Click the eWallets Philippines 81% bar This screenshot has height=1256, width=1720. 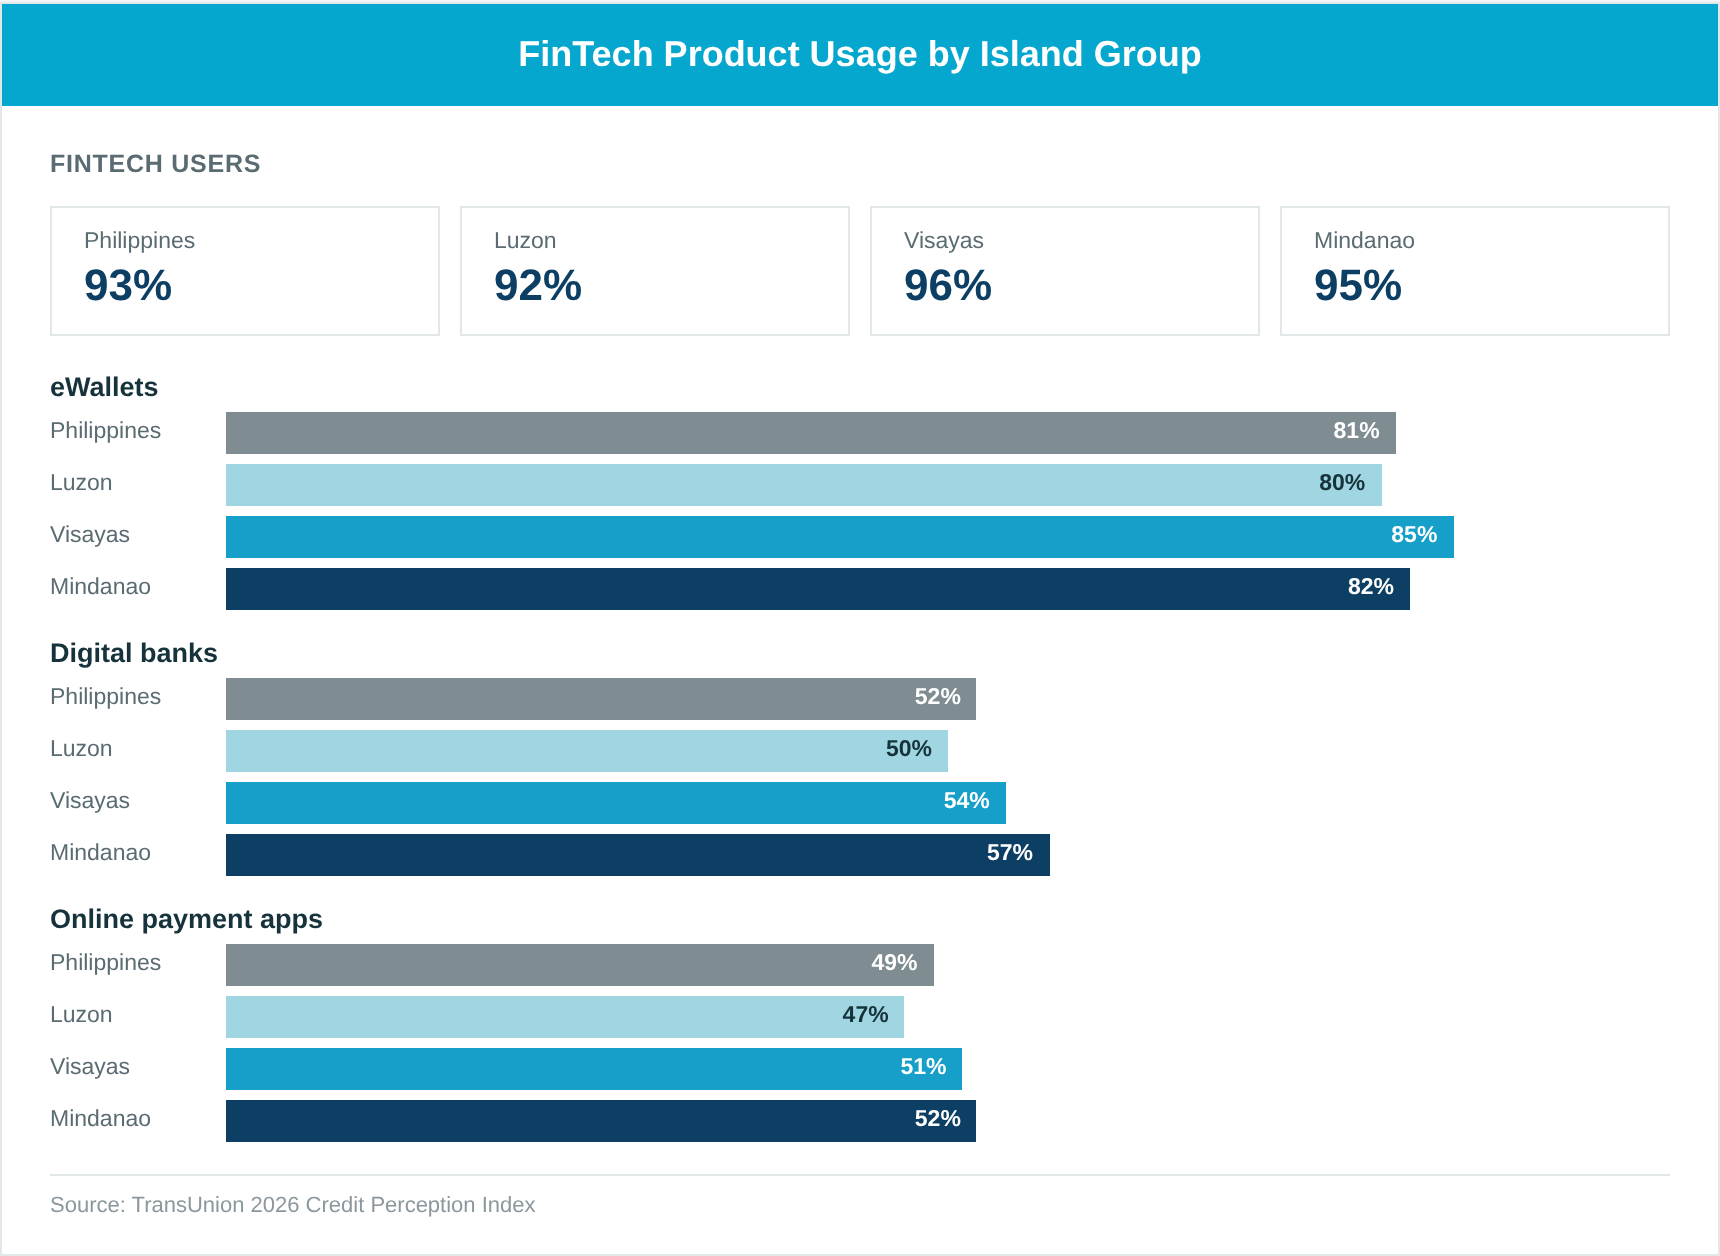(x=811, y=433)
